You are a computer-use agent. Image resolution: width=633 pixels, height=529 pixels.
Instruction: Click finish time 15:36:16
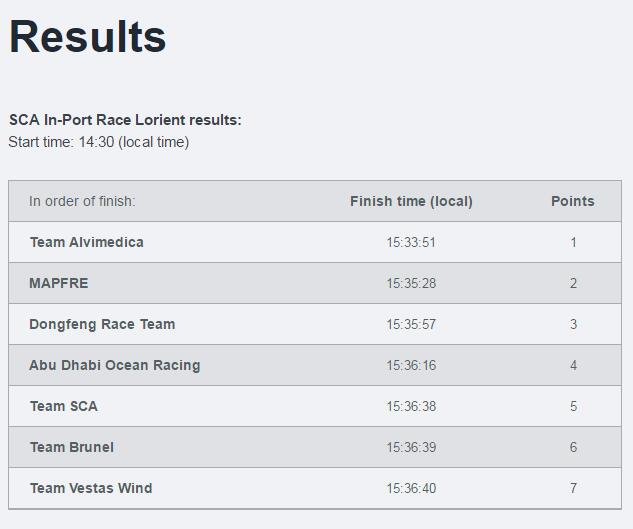point(411,365)
